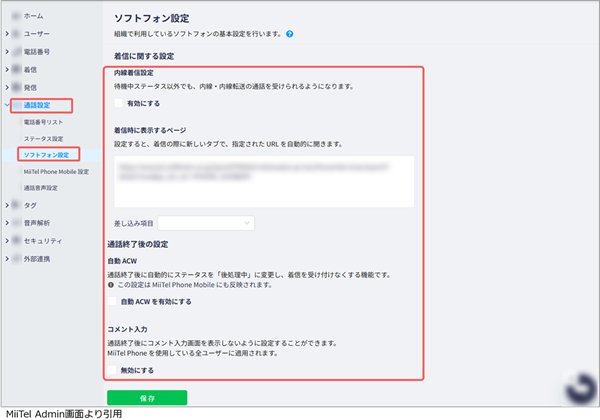
Task: Expand the ユーザー sidebar section
Action: (7, 34)
